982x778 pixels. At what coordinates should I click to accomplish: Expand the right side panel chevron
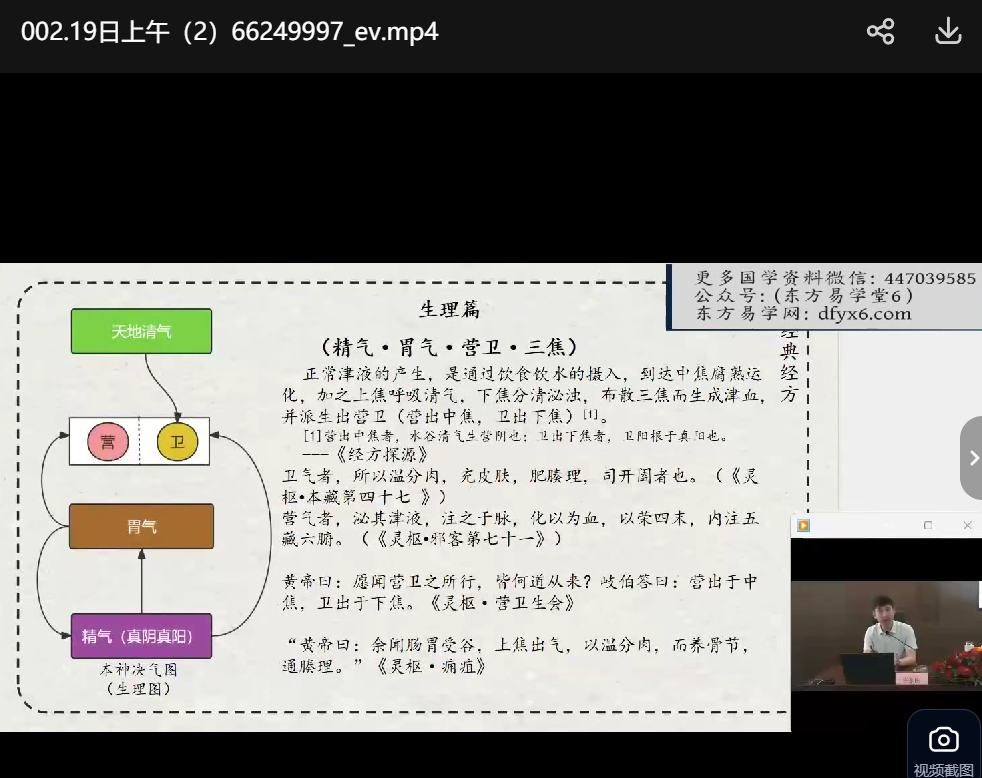tap(973, 458)
